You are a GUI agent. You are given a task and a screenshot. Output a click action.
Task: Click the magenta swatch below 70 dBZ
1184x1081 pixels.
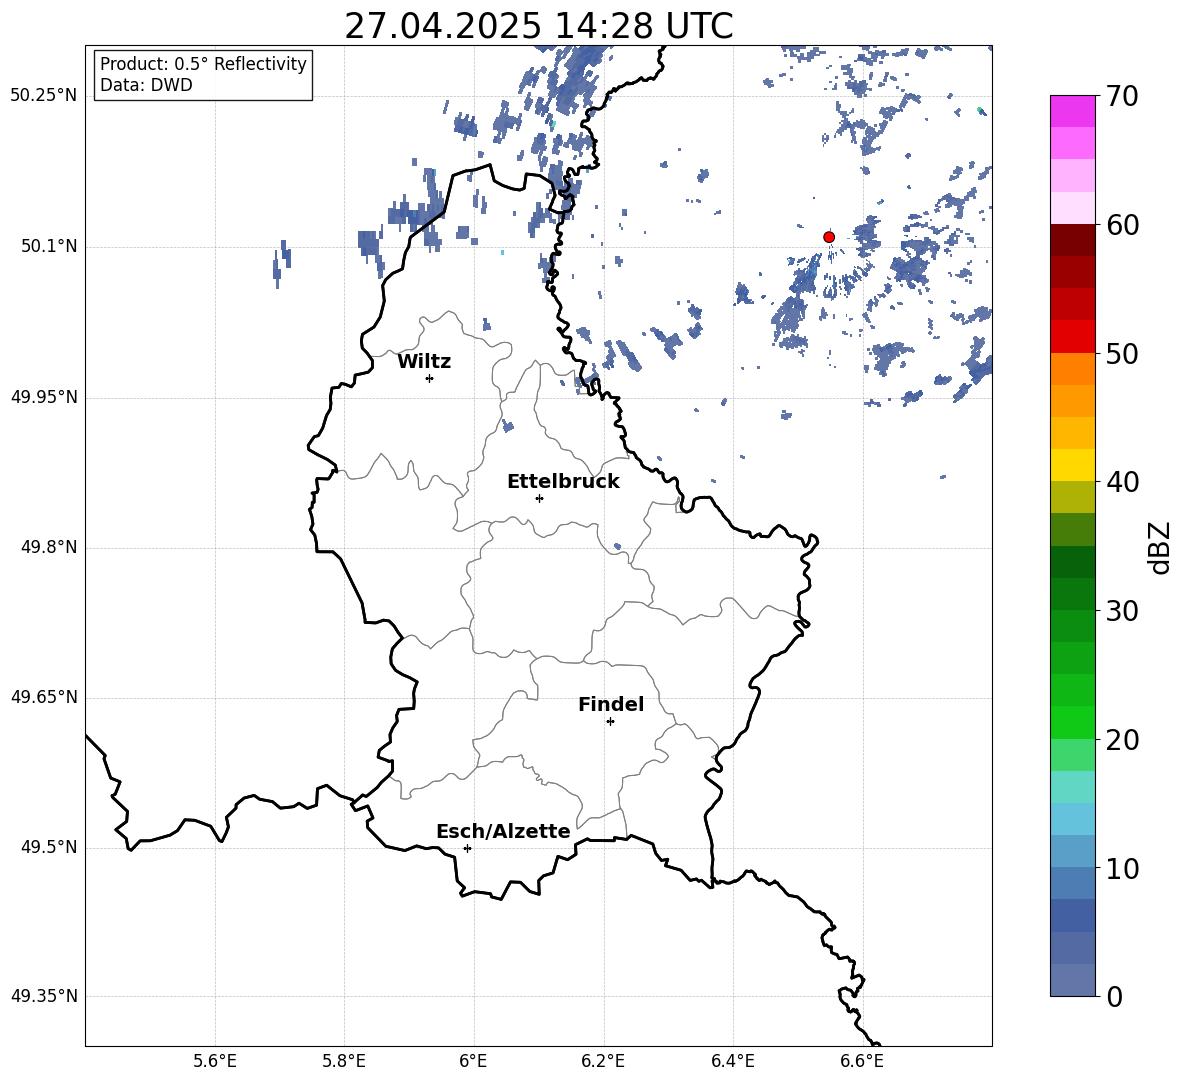click(x=1073, y=111)
